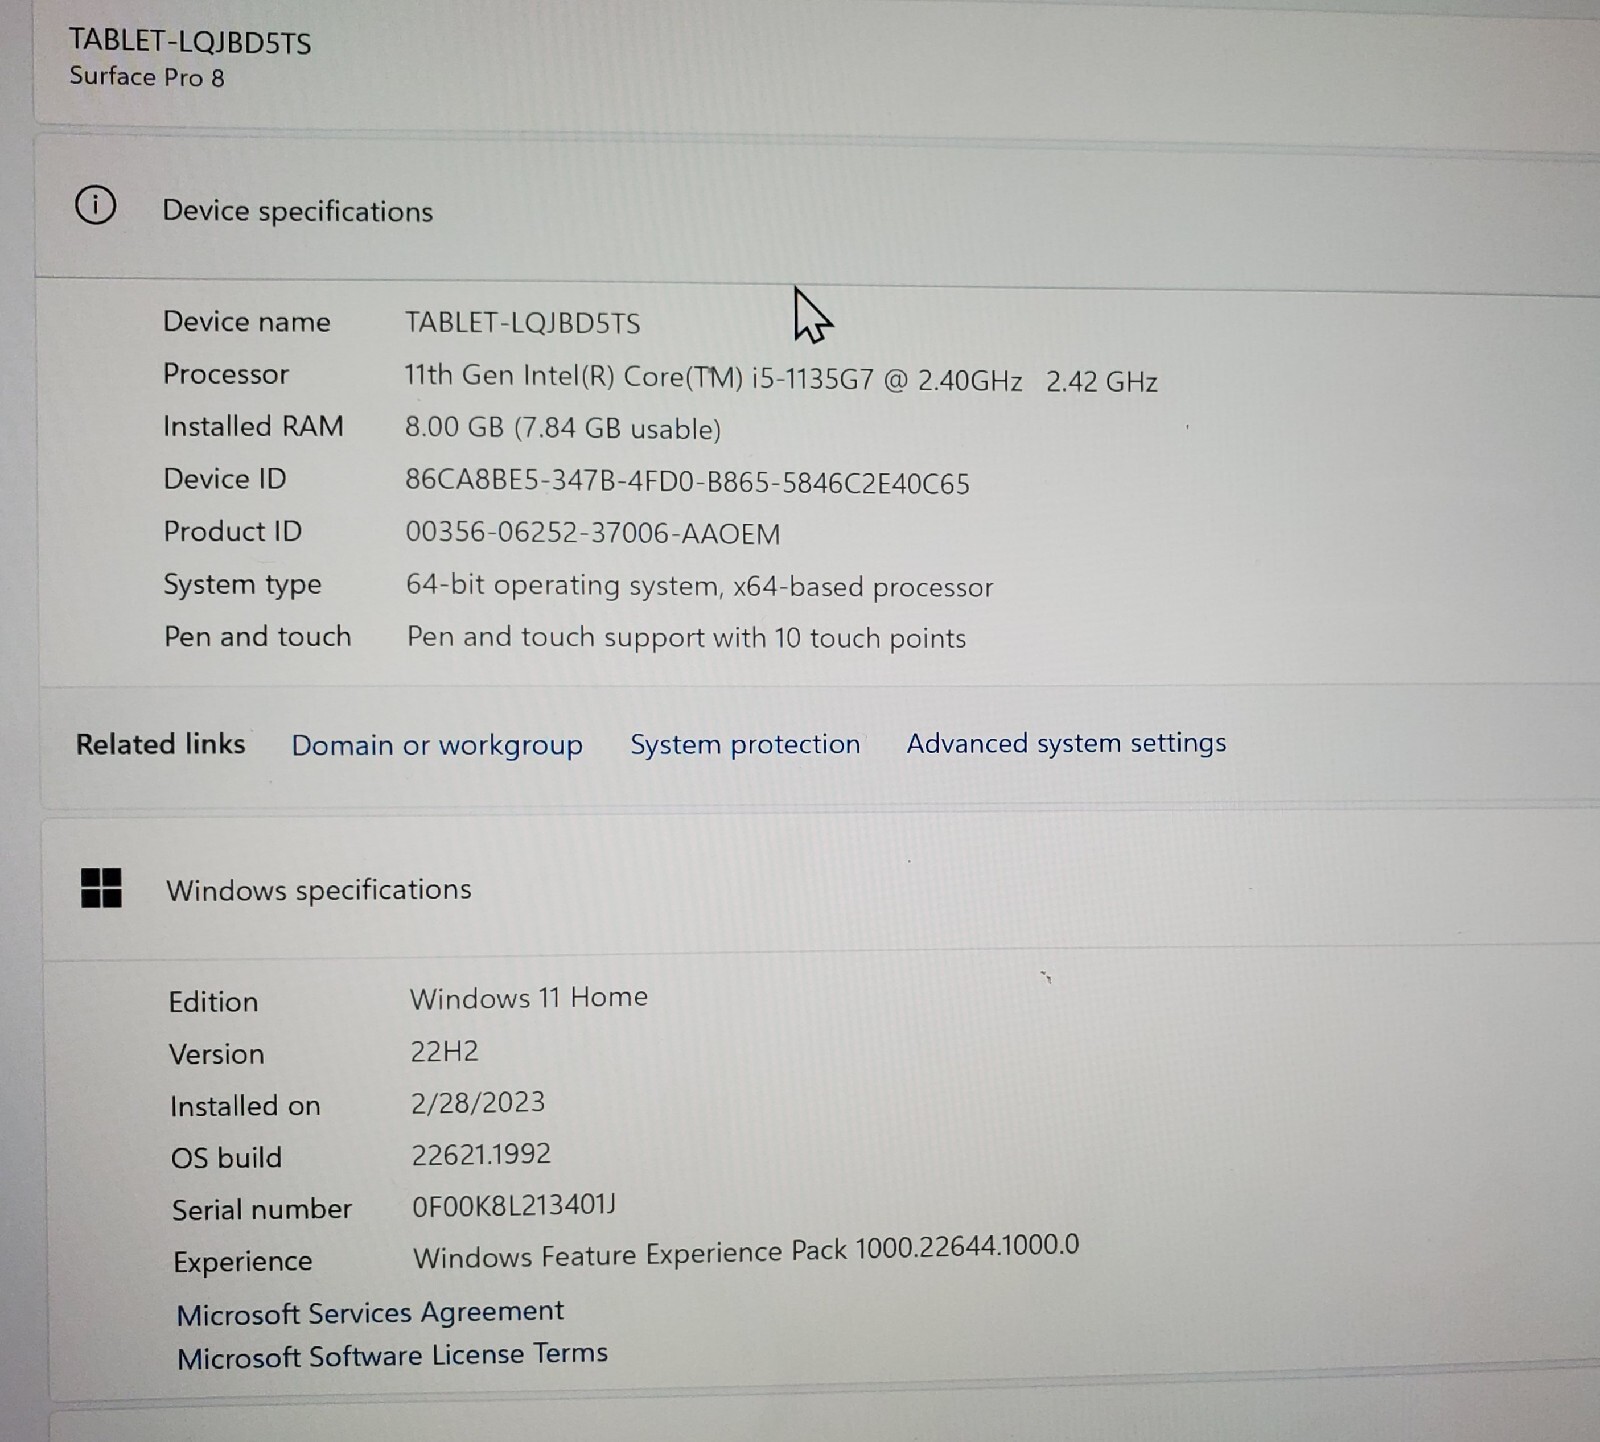Image resolution: width=1600 pixels, height=1442 pixels.
Task: Select the processor value i5-1135G7
Action: point(781,378)
